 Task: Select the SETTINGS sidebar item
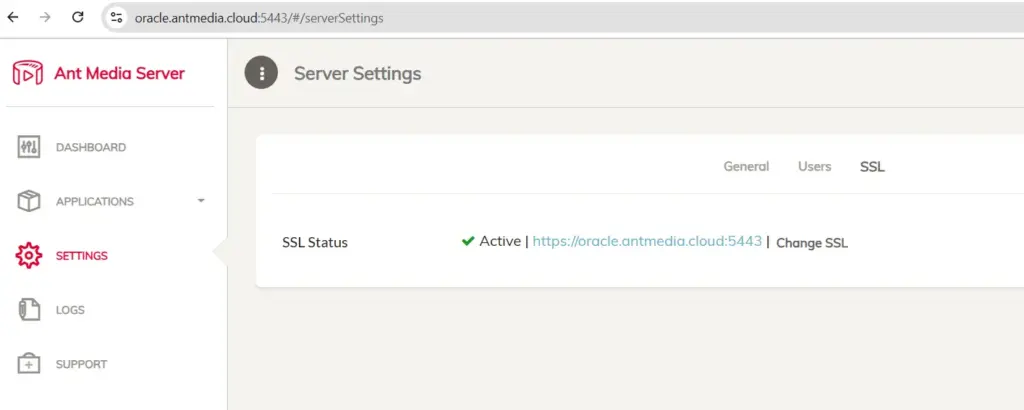pos(82,256)
